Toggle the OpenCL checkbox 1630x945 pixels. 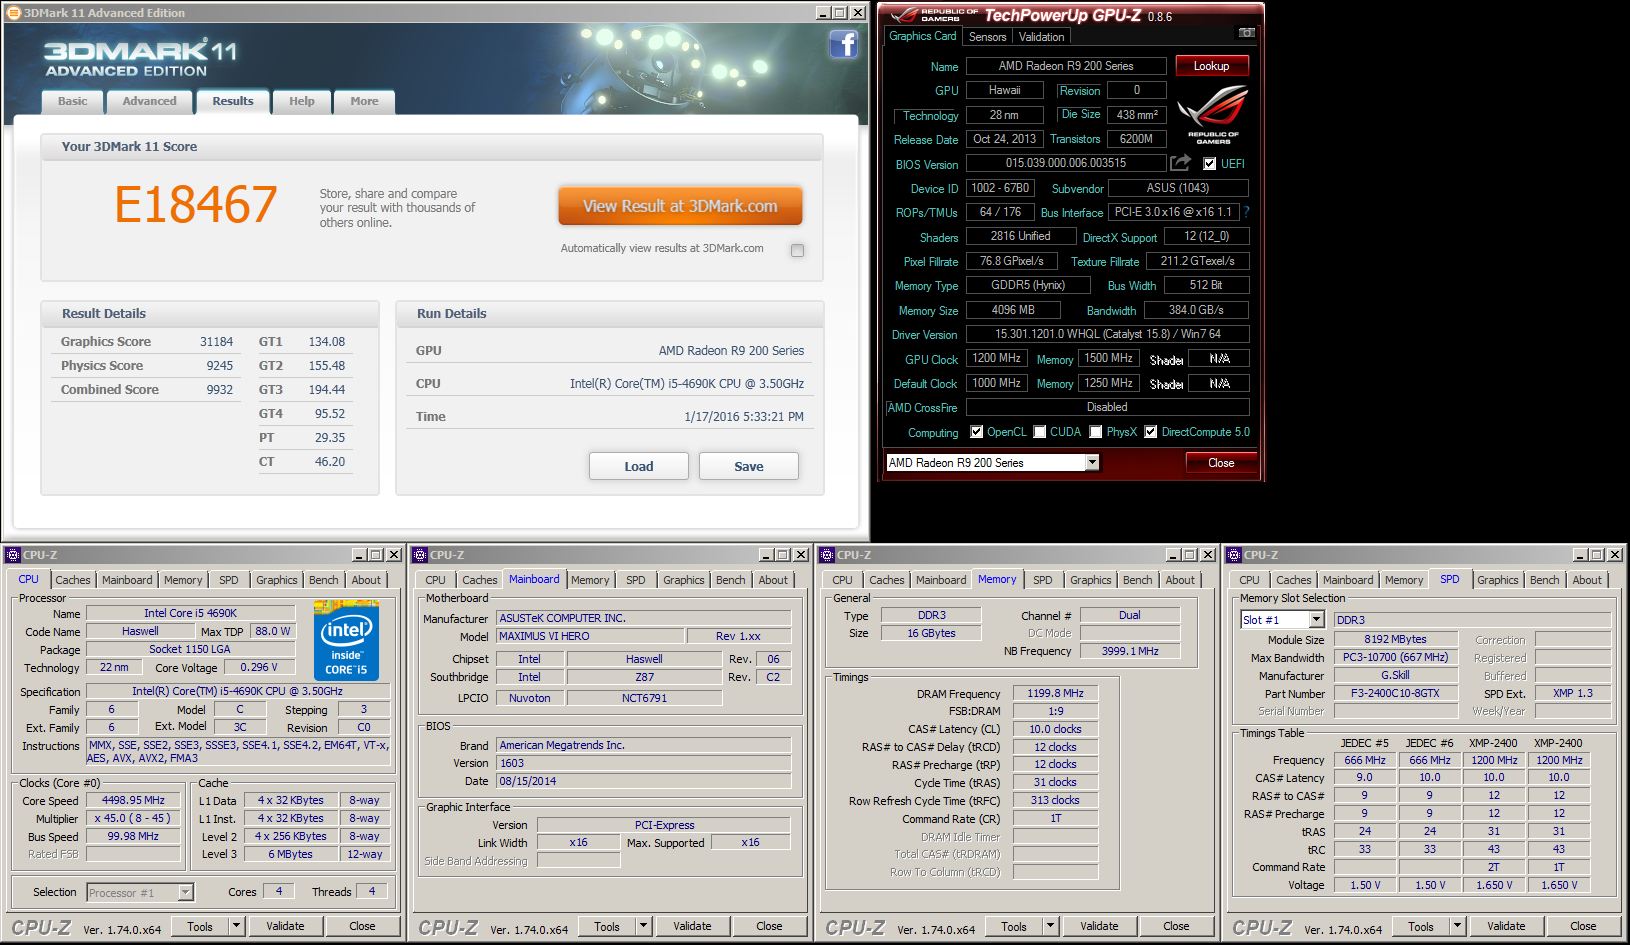tap(977, 432)
